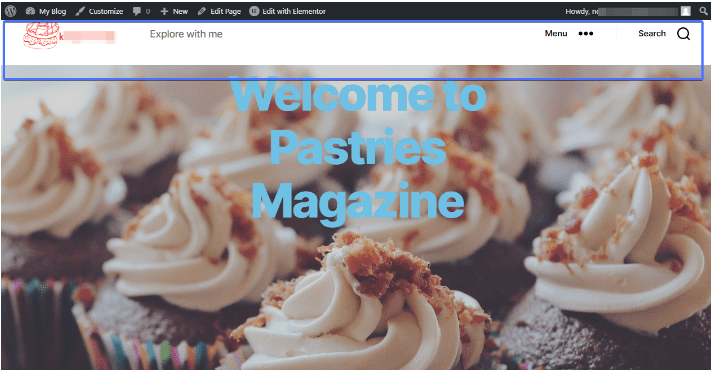Click the Customize paintbrush icon
The width and height of the screenshot is (713, 372).
(80, 11)
